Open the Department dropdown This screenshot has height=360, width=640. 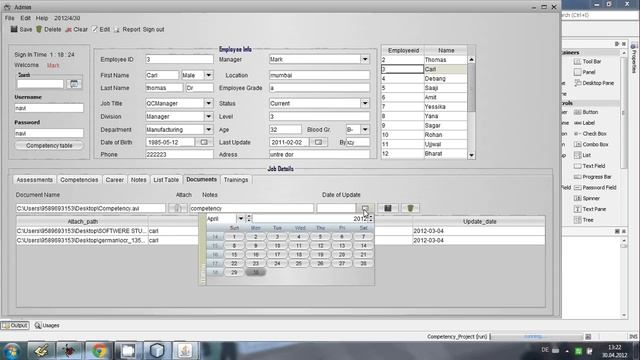coord(209,129)
